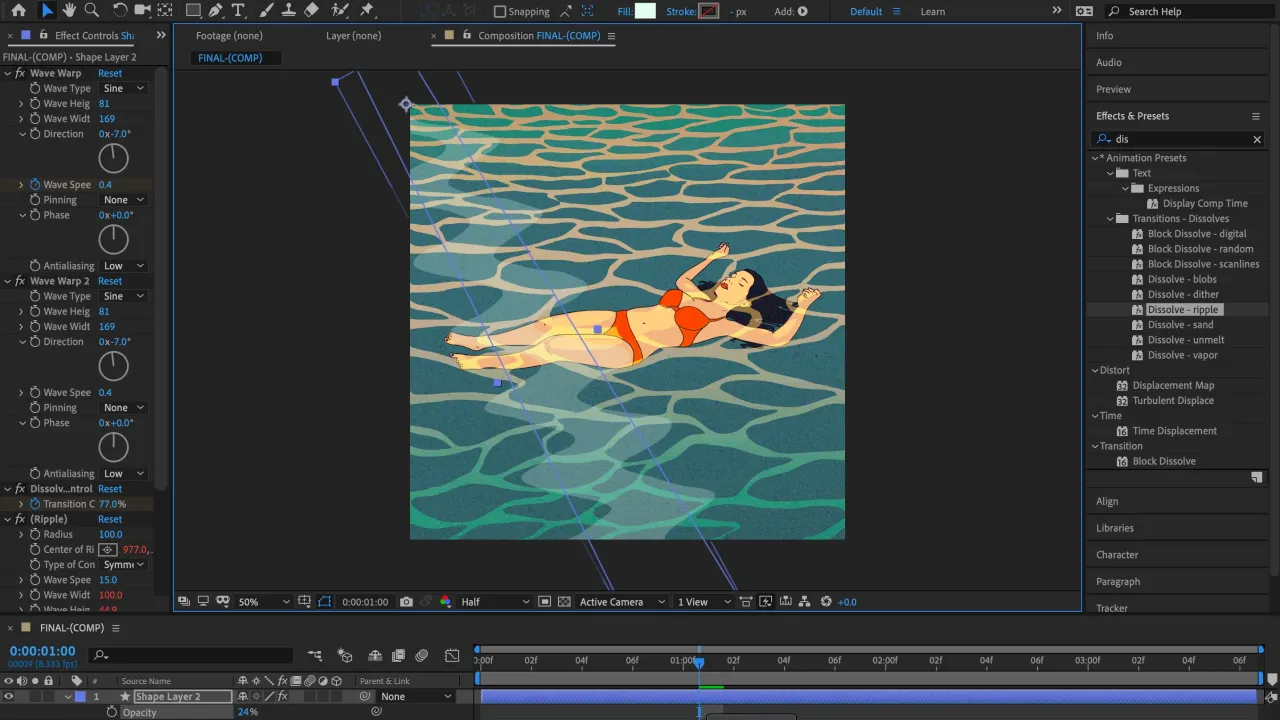The height and width of the screenshot is (720, 1280).
Task: Toggle mask and shape path visibility
Action: 325,602
